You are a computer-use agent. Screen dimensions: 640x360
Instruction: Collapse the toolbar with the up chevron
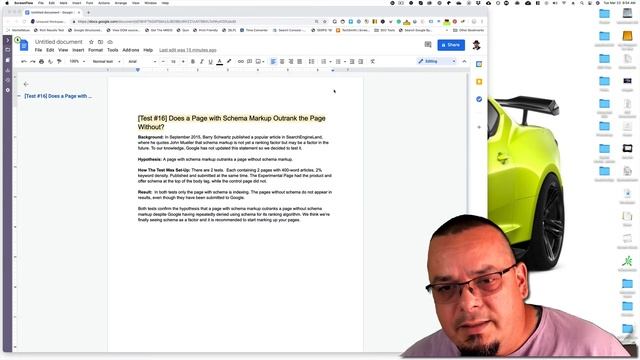click(464, 61)
